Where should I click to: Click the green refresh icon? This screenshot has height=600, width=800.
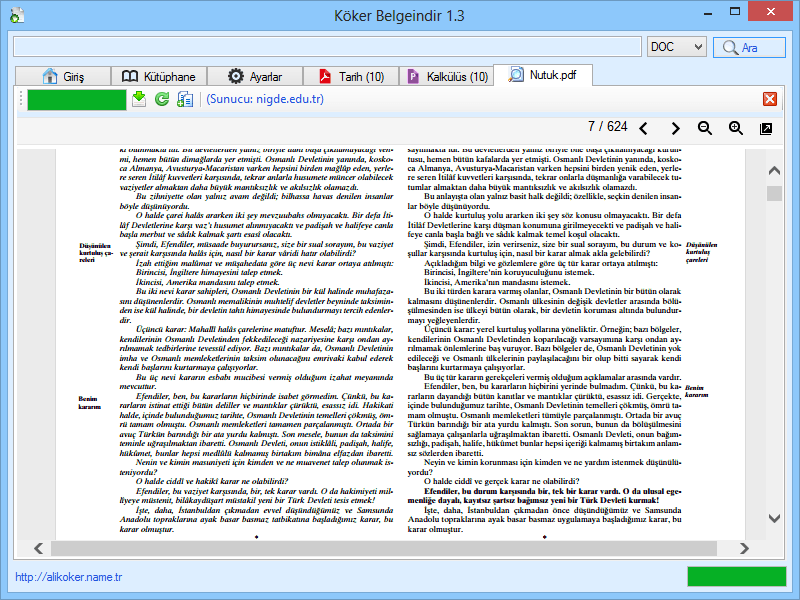tap(162, 99)
